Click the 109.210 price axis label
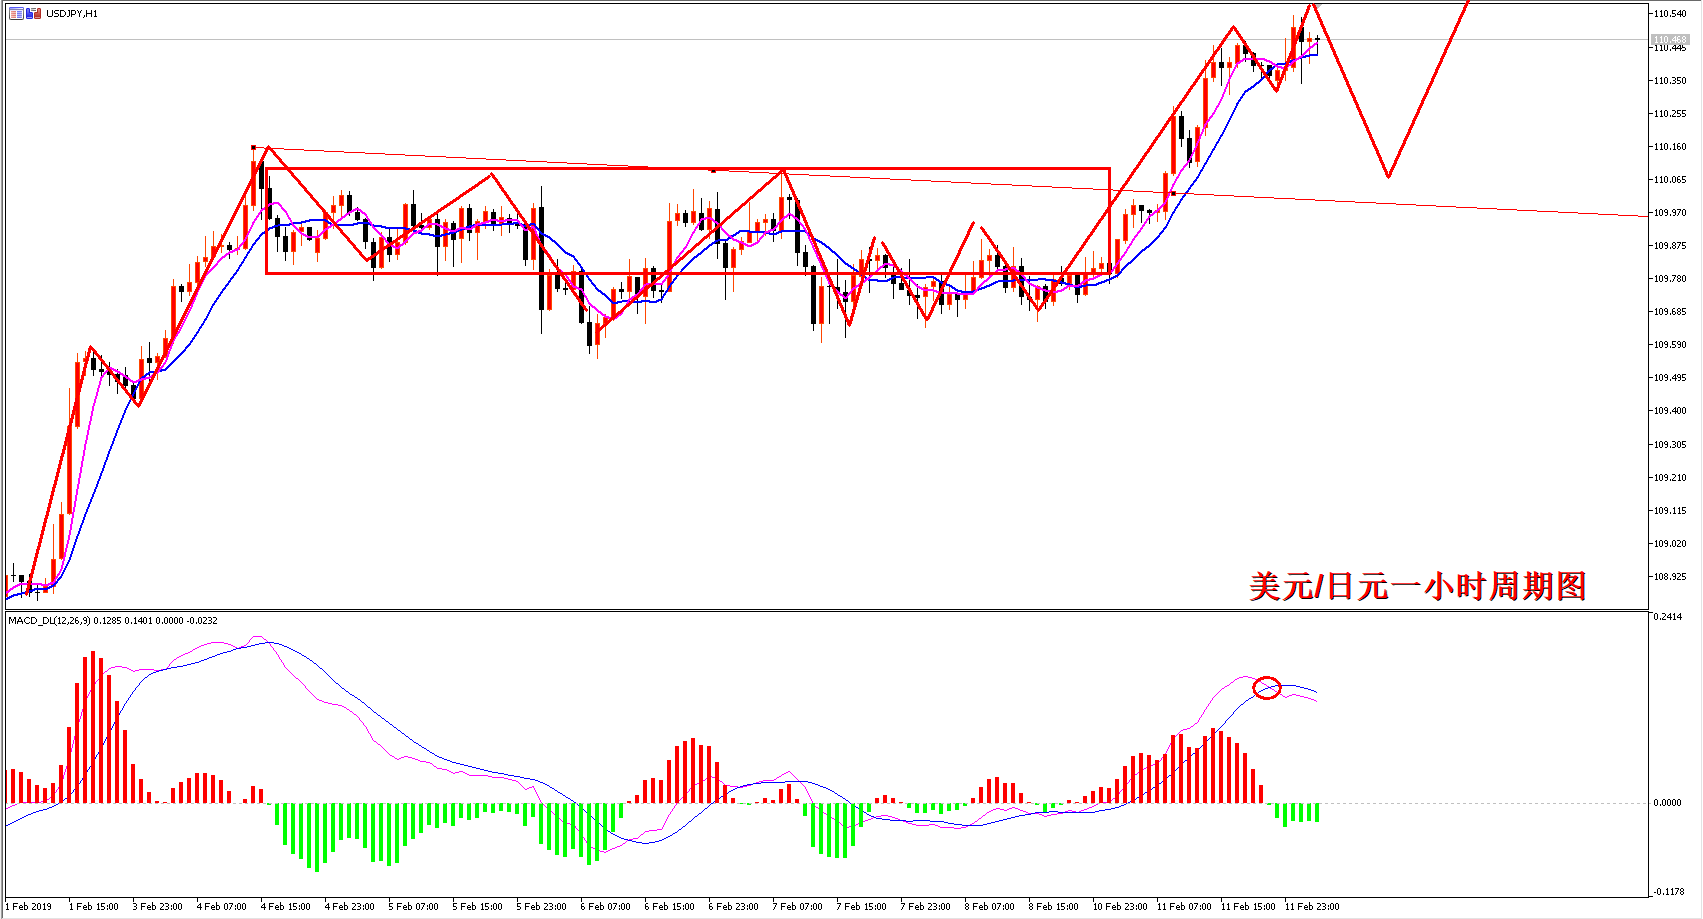Screen dimensions: 1703x919 (x=1670, y=478)
